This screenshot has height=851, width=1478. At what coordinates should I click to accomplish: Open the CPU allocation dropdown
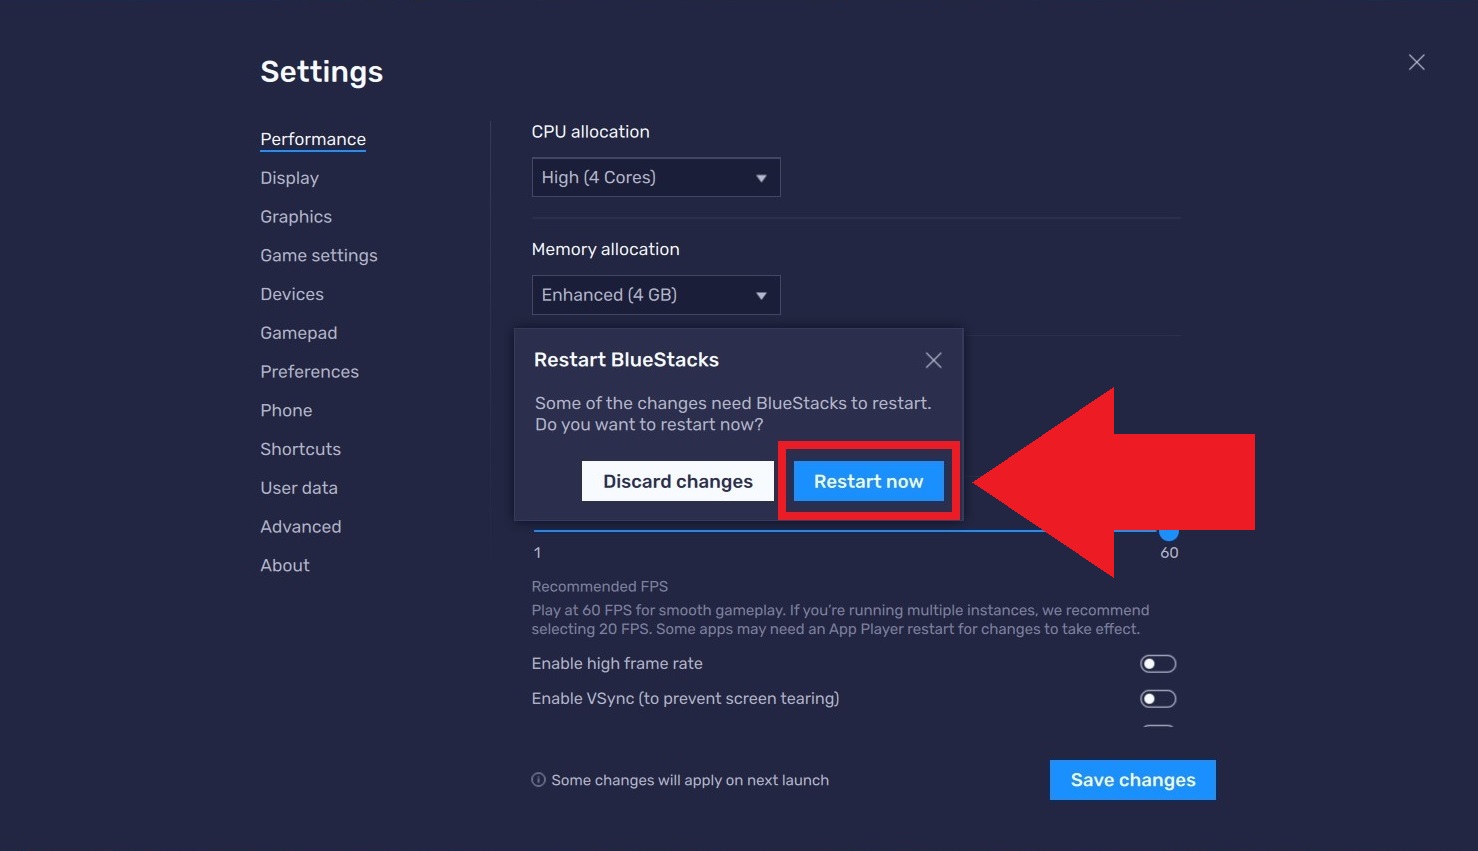coord(656,177)
